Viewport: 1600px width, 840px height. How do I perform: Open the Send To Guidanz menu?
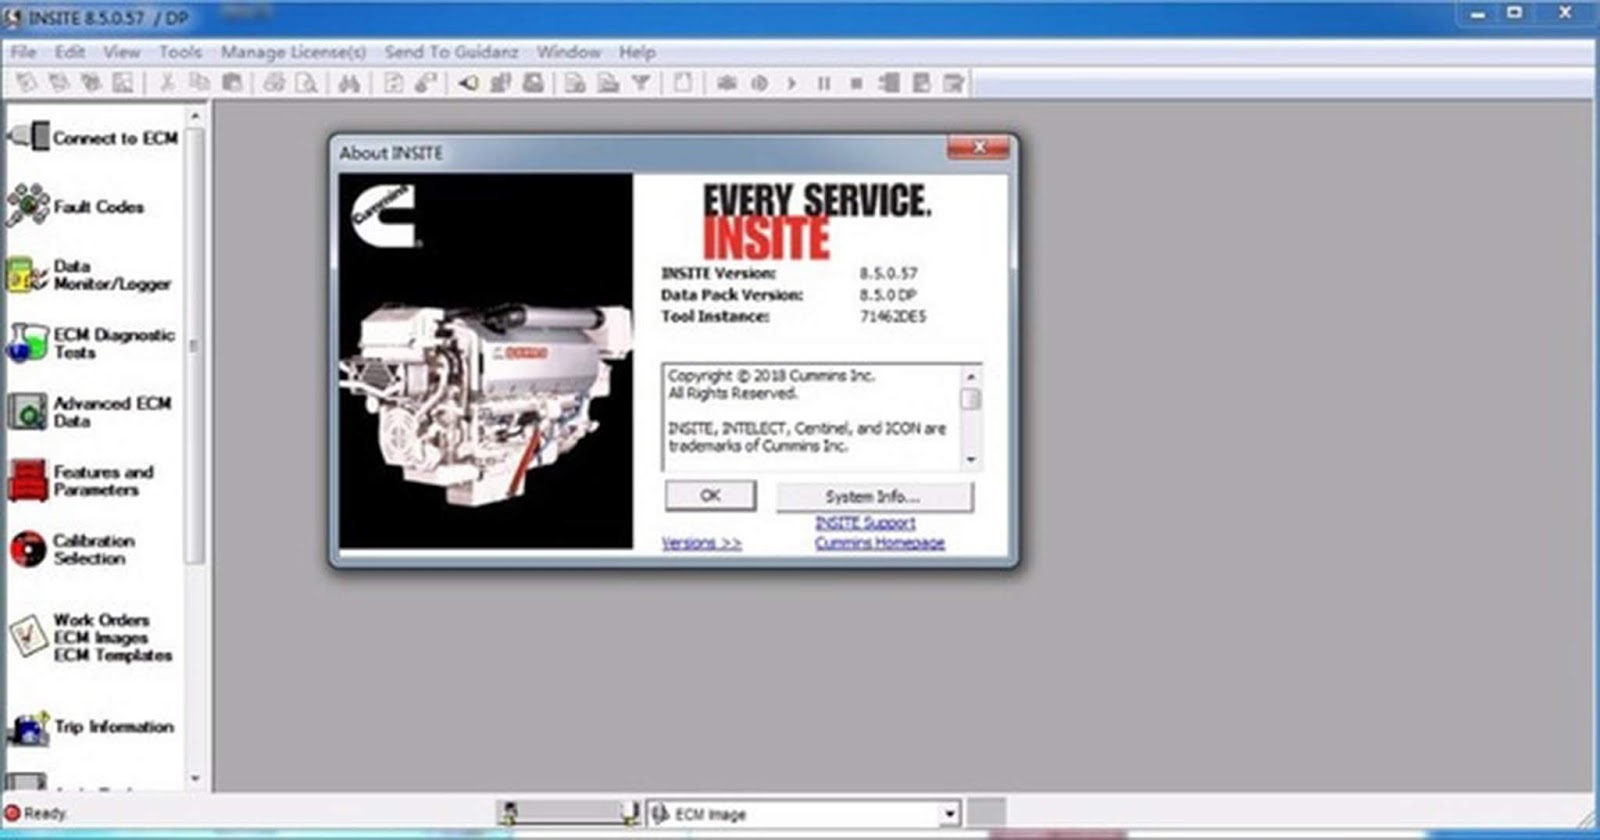[x=451, y=52]
